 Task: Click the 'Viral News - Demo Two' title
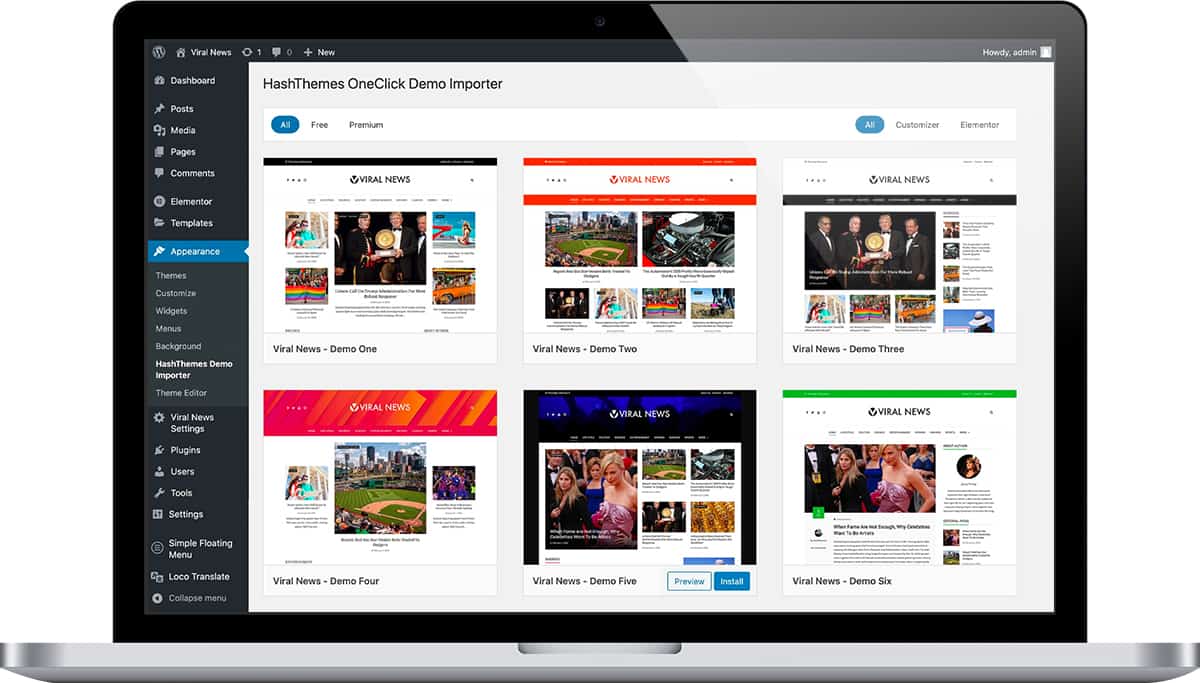point(585,349)
